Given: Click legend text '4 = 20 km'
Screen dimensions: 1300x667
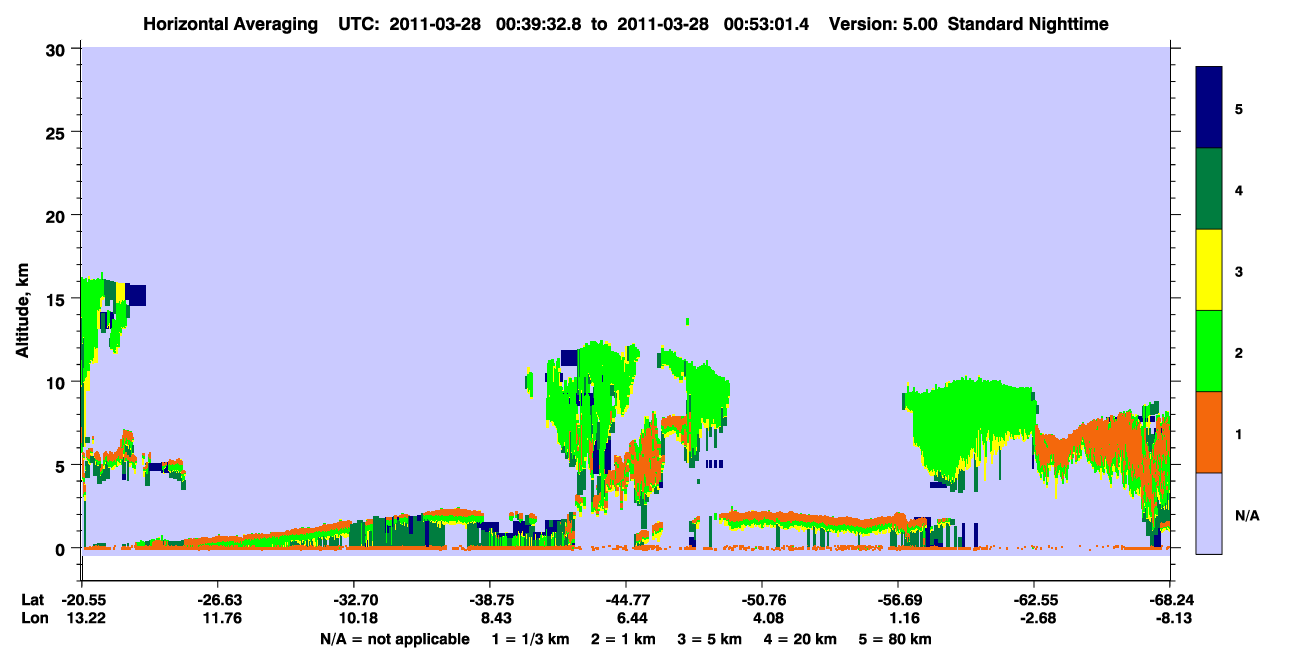Looking at the screenshot, I should (x=801, y=639).
